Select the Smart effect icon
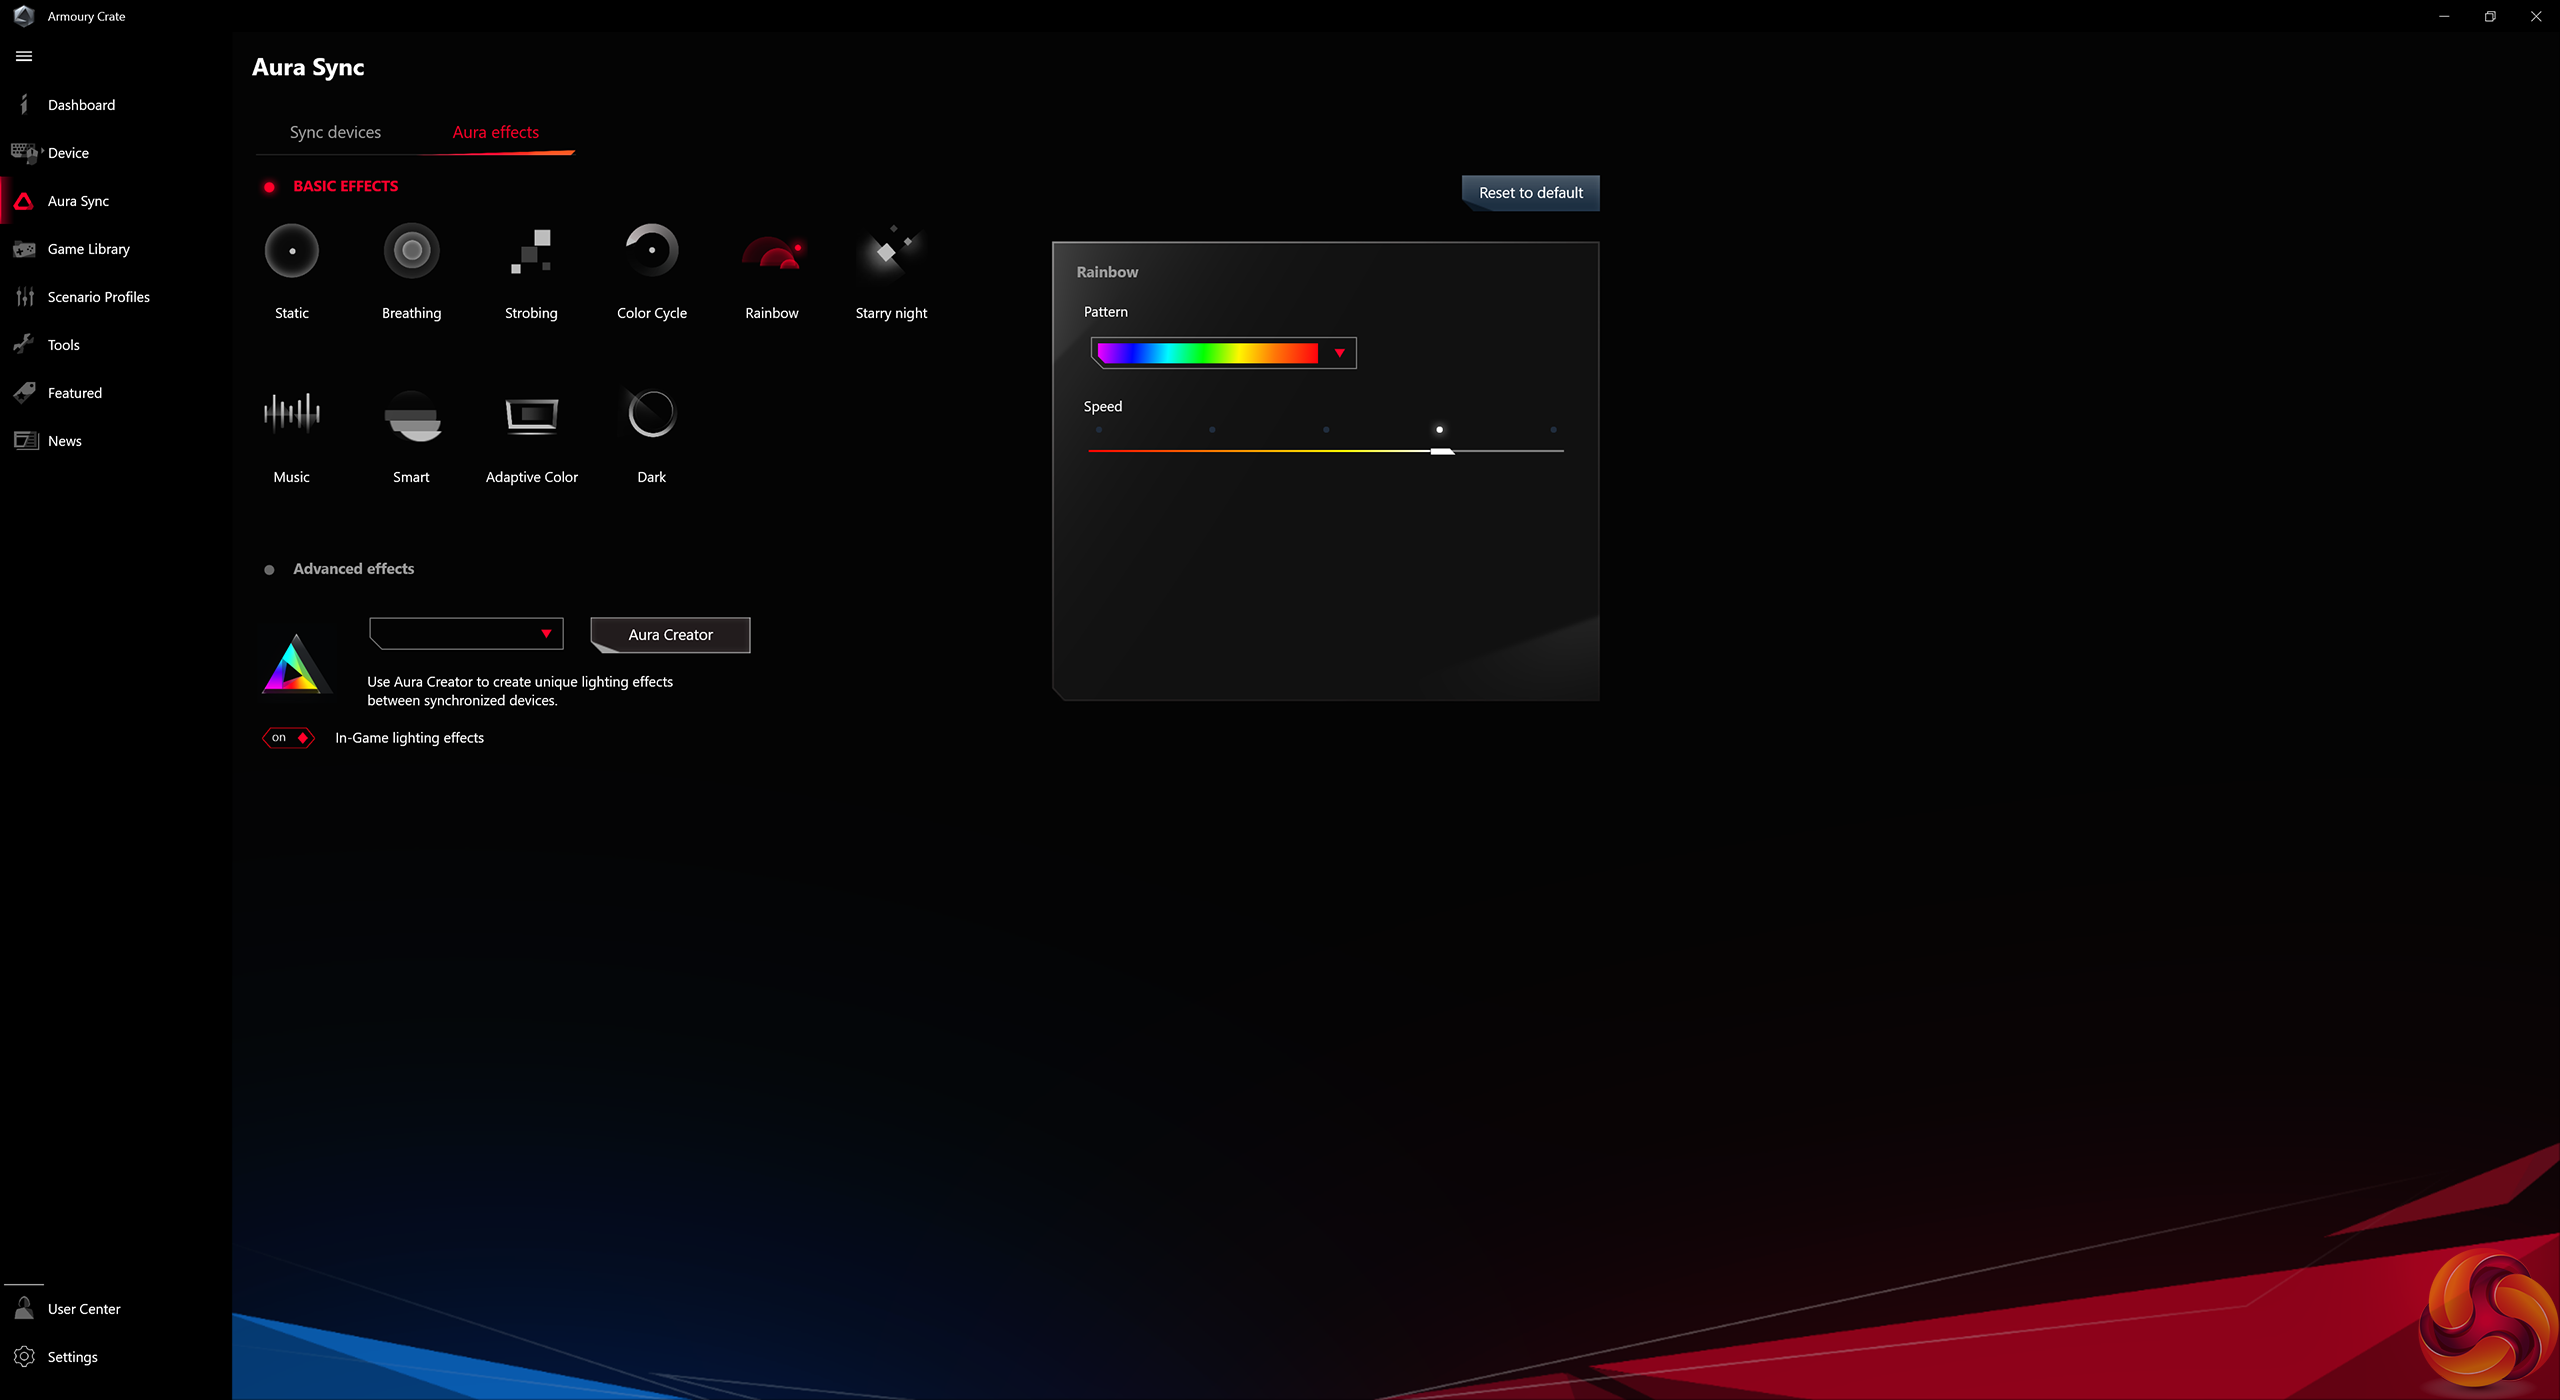 [x=411, y=415]
